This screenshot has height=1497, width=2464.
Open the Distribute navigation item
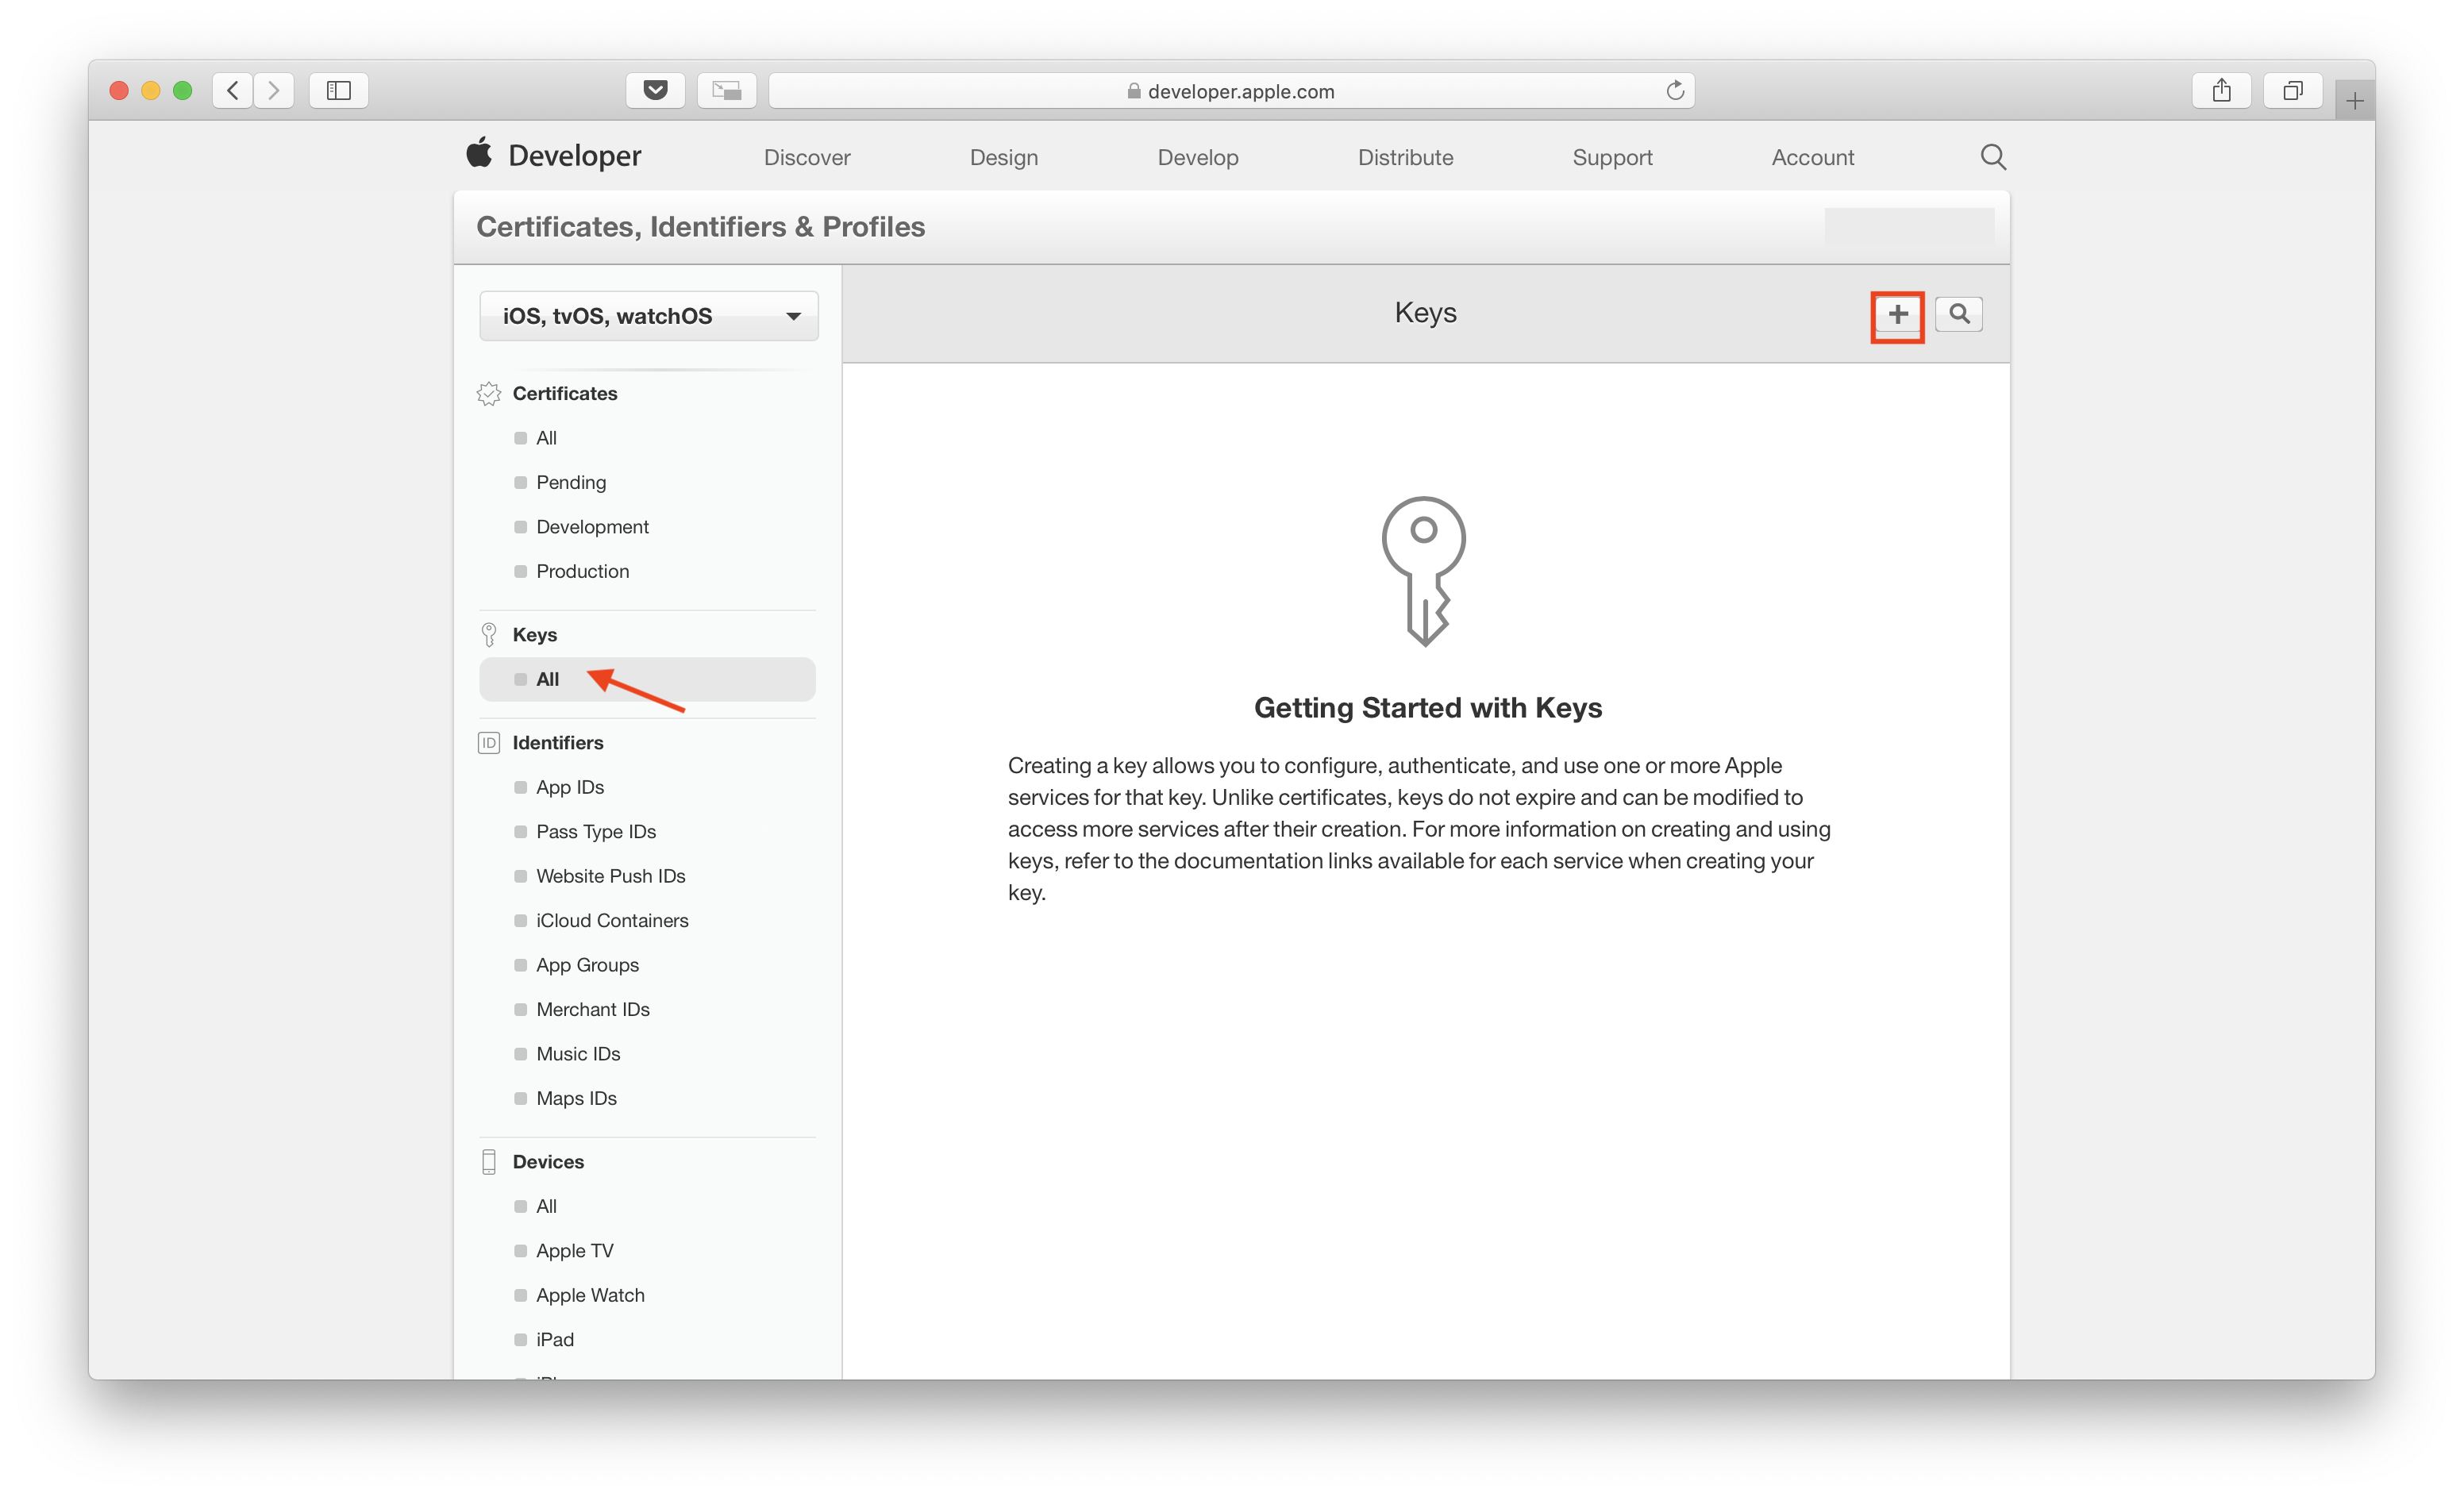coord(1405,158)
